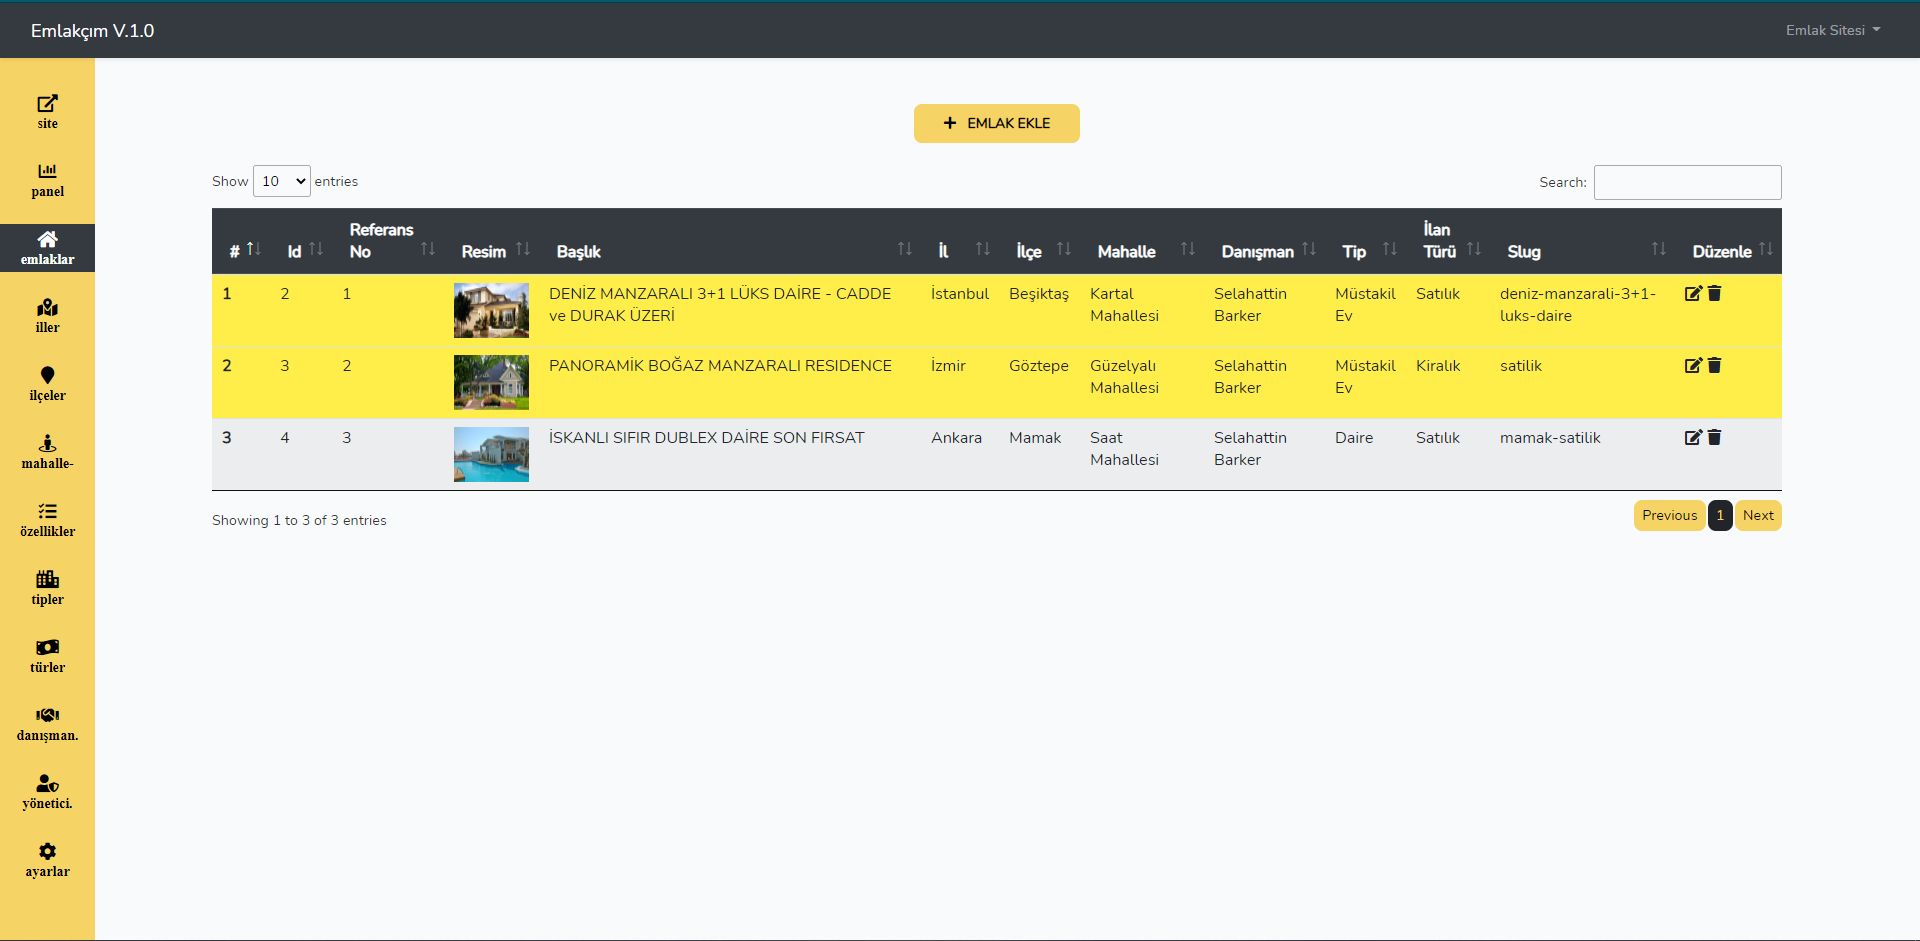Open the panel chart icon in sidebar
Screen dimensions: 1920x941
click(x=47, y=172)
